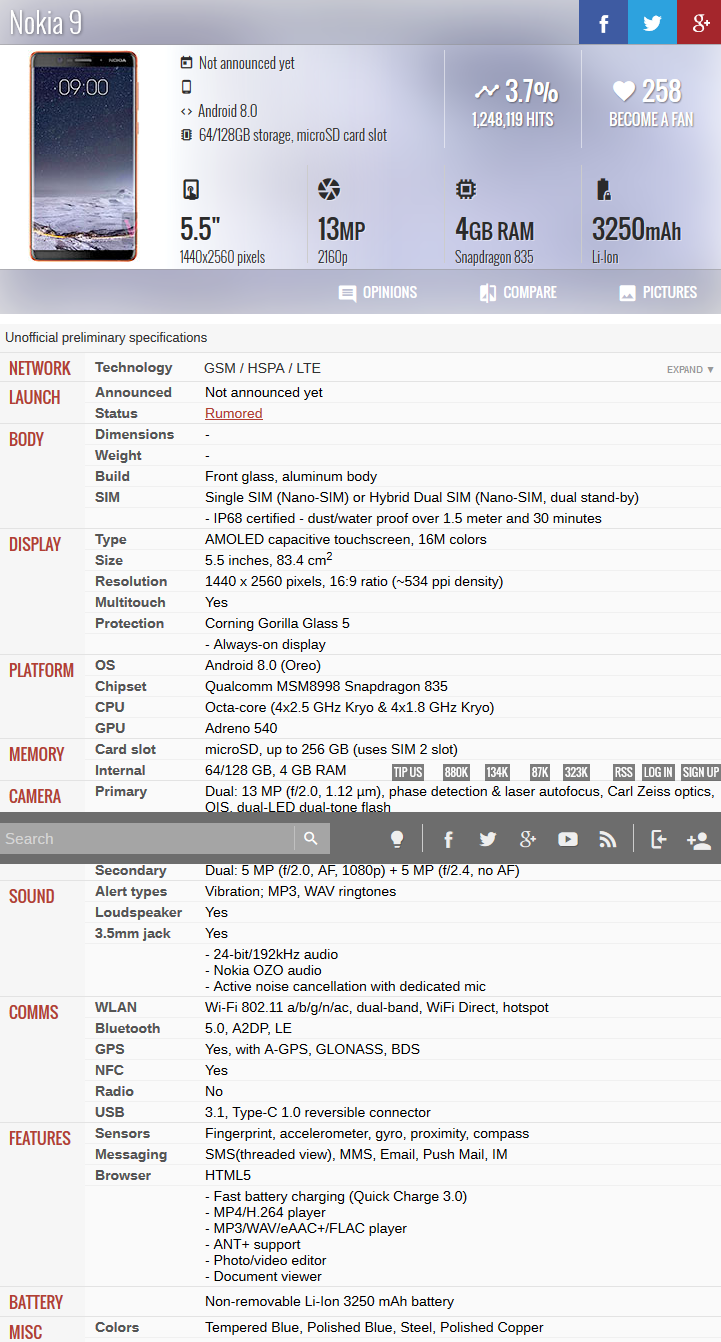Click the 880K followers badge
Image resolution: width=721 pixels, height=1342 pixels.
(x=457, y=772)
